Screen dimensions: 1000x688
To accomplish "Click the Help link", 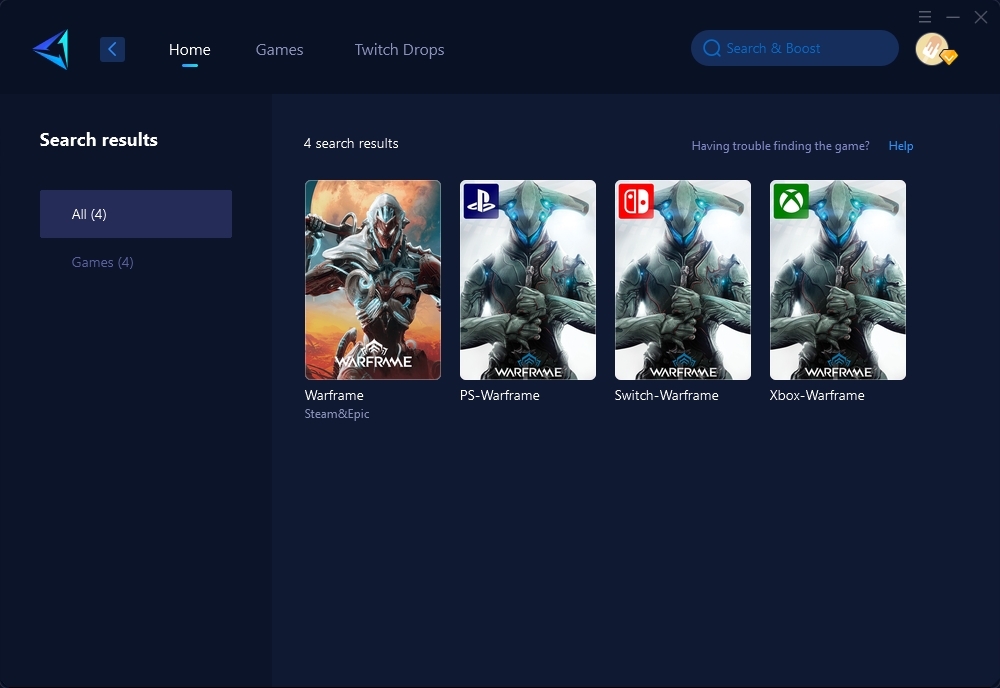I will 901,146.
